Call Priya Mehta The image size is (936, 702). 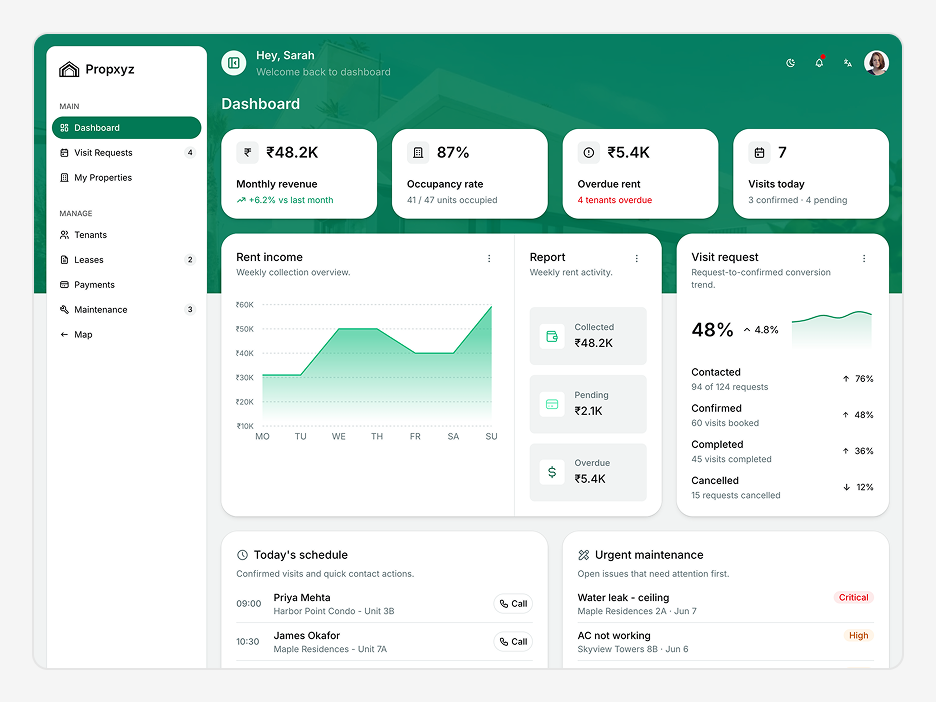[513, 604]
